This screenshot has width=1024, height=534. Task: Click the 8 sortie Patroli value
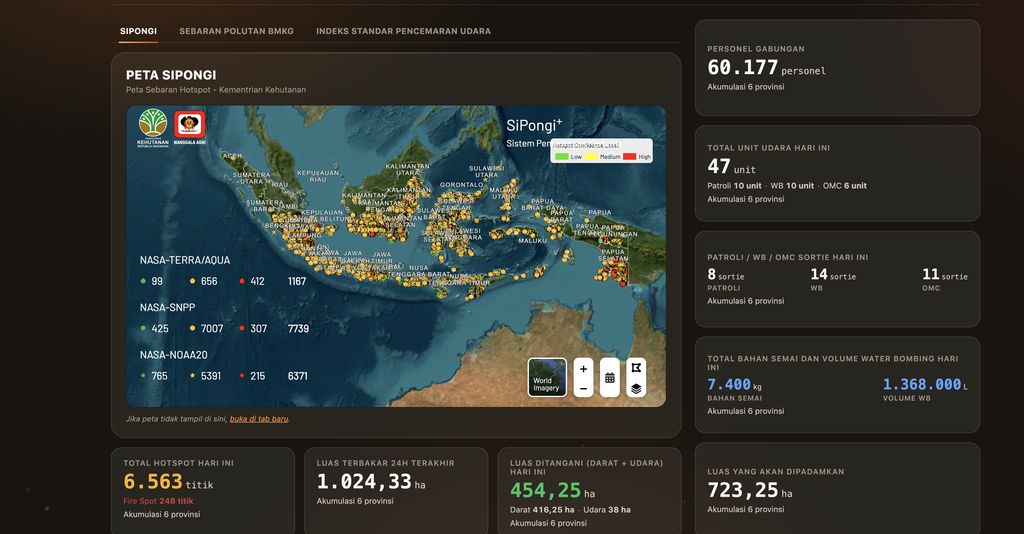tap(726, 275)
